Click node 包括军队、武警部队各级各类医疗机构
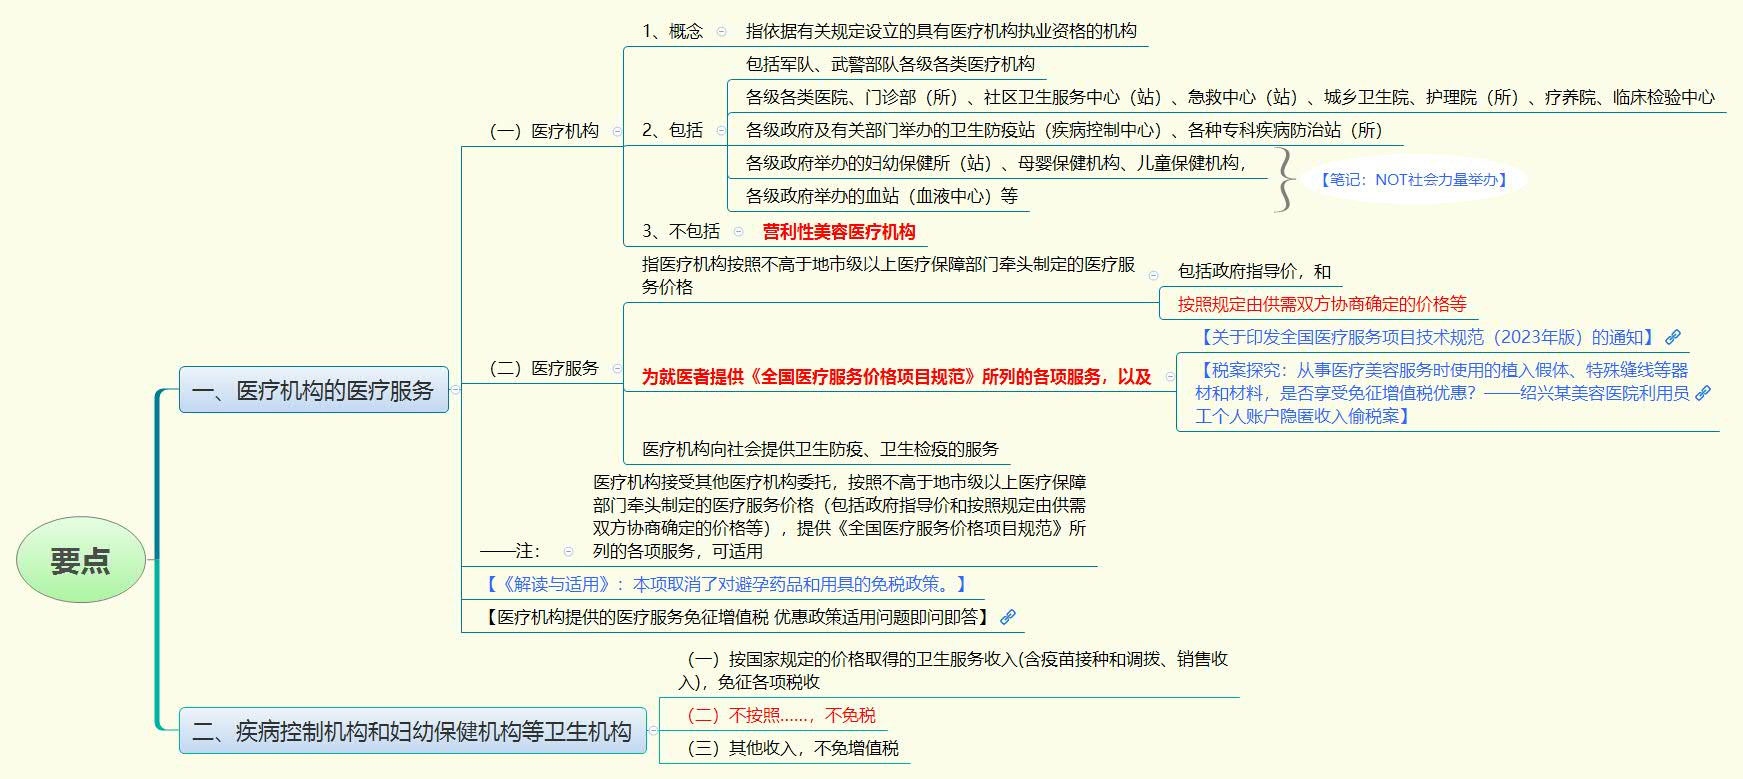Viewport: 1743px width, 779px height. [x=890, y=64]
